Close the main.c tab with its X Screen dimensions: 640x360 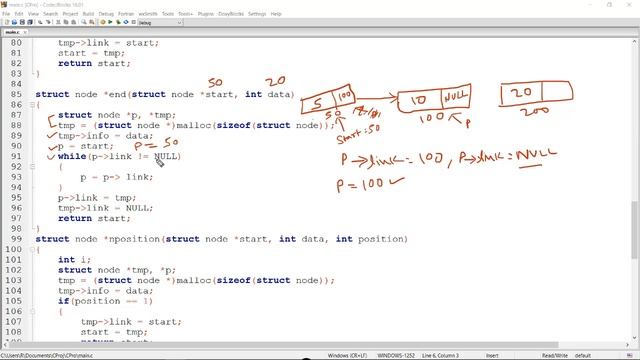point(25,32)
